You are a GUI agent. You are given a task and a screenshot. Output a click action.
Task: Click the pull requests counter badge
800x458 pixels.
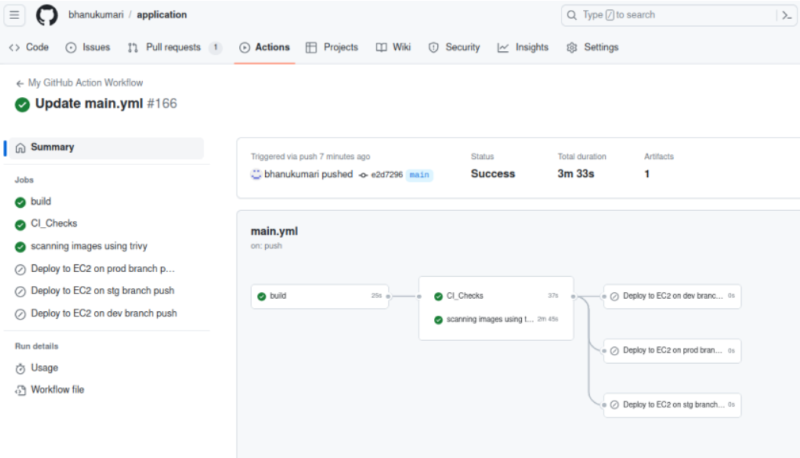click(x=215, y=47)
